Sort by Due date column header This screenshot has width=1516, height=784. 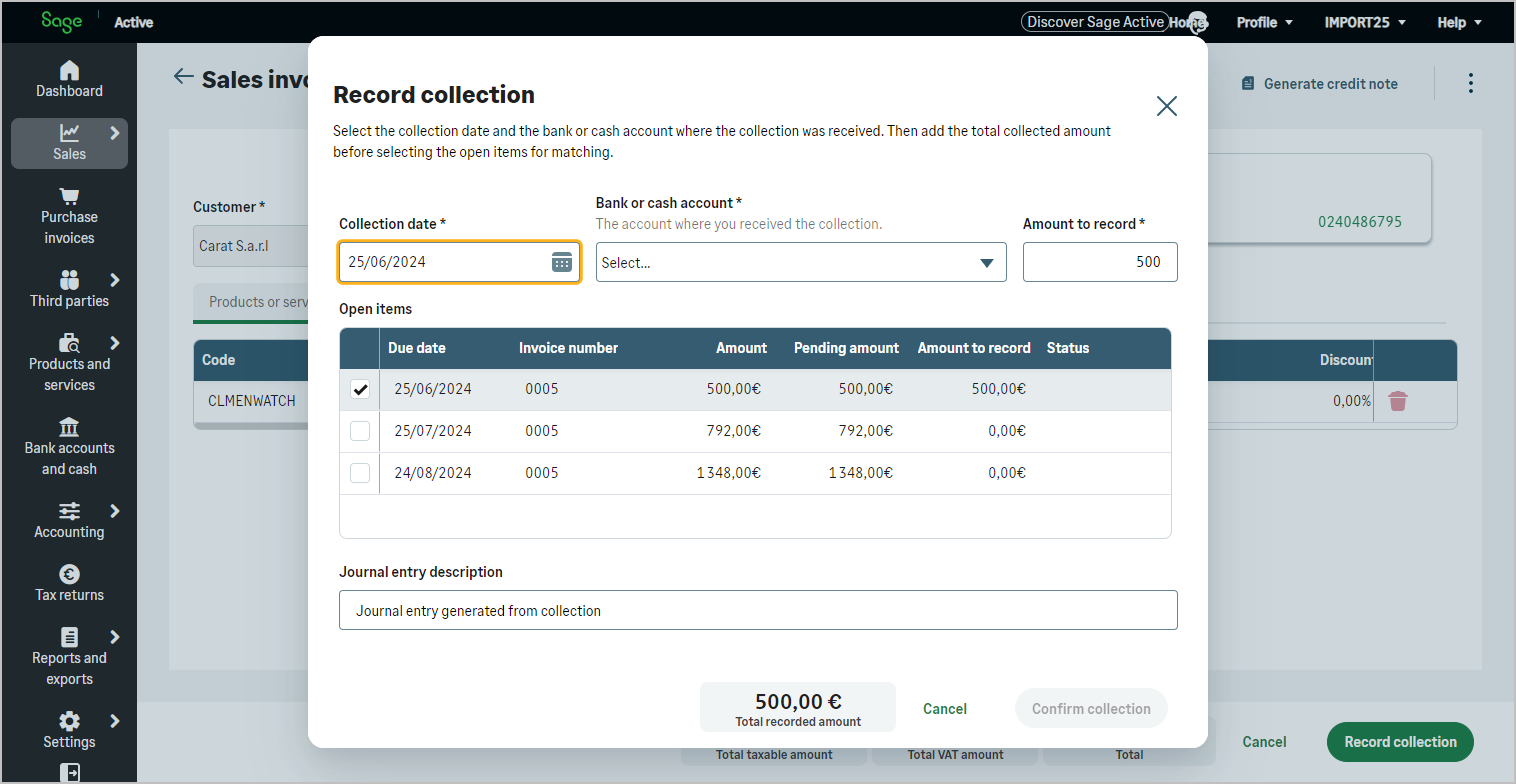(x=417, y=348)
